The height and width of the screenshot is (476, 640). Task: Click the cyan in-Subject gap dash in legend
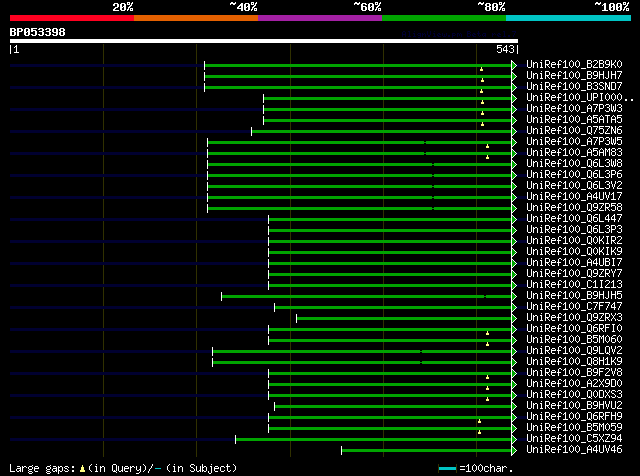(158, 469)
